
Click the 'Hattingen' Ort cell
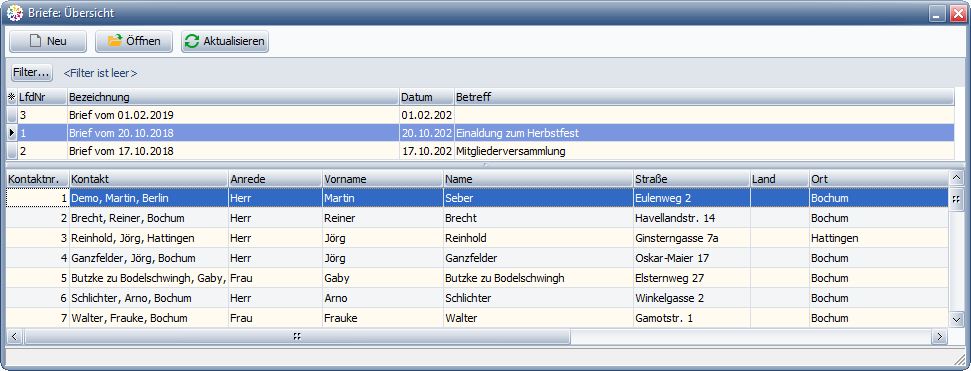coord(879,238)
